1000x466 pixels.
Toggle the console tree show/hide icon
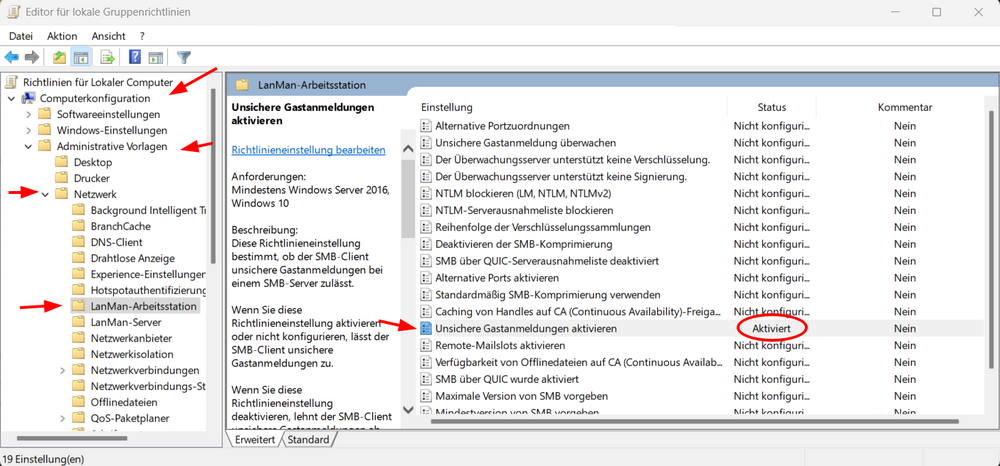[80, 57]
